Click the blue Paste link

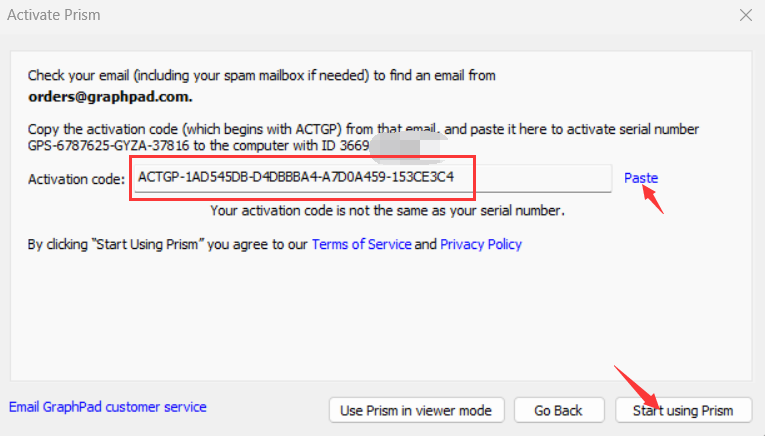tap(641, 178)
